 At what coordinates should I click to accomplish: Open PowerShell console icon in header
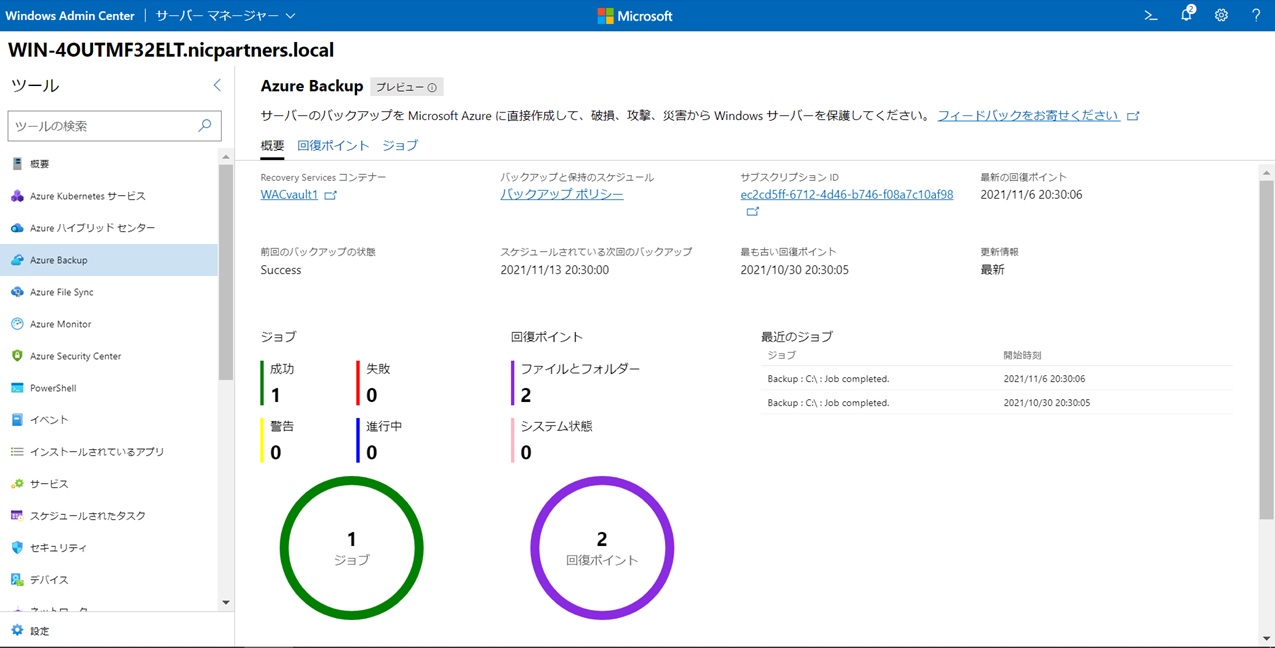pyautogui.click(x=1150, y=16)
